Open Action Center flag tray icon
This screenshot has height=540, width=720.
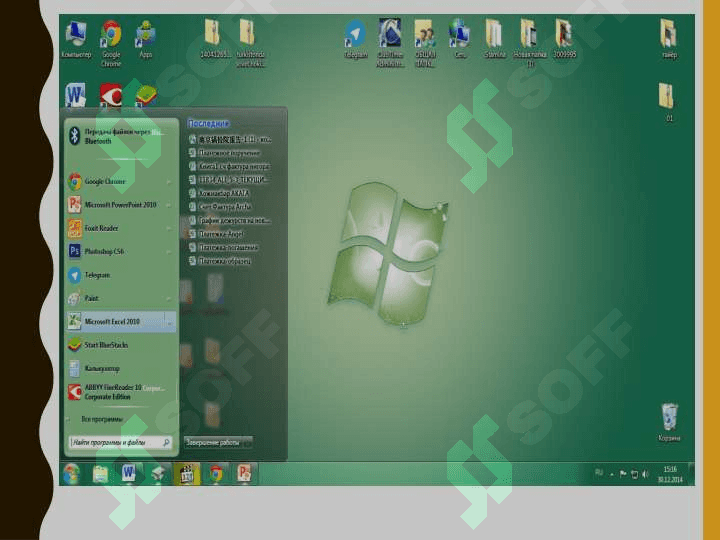point(623,474)
